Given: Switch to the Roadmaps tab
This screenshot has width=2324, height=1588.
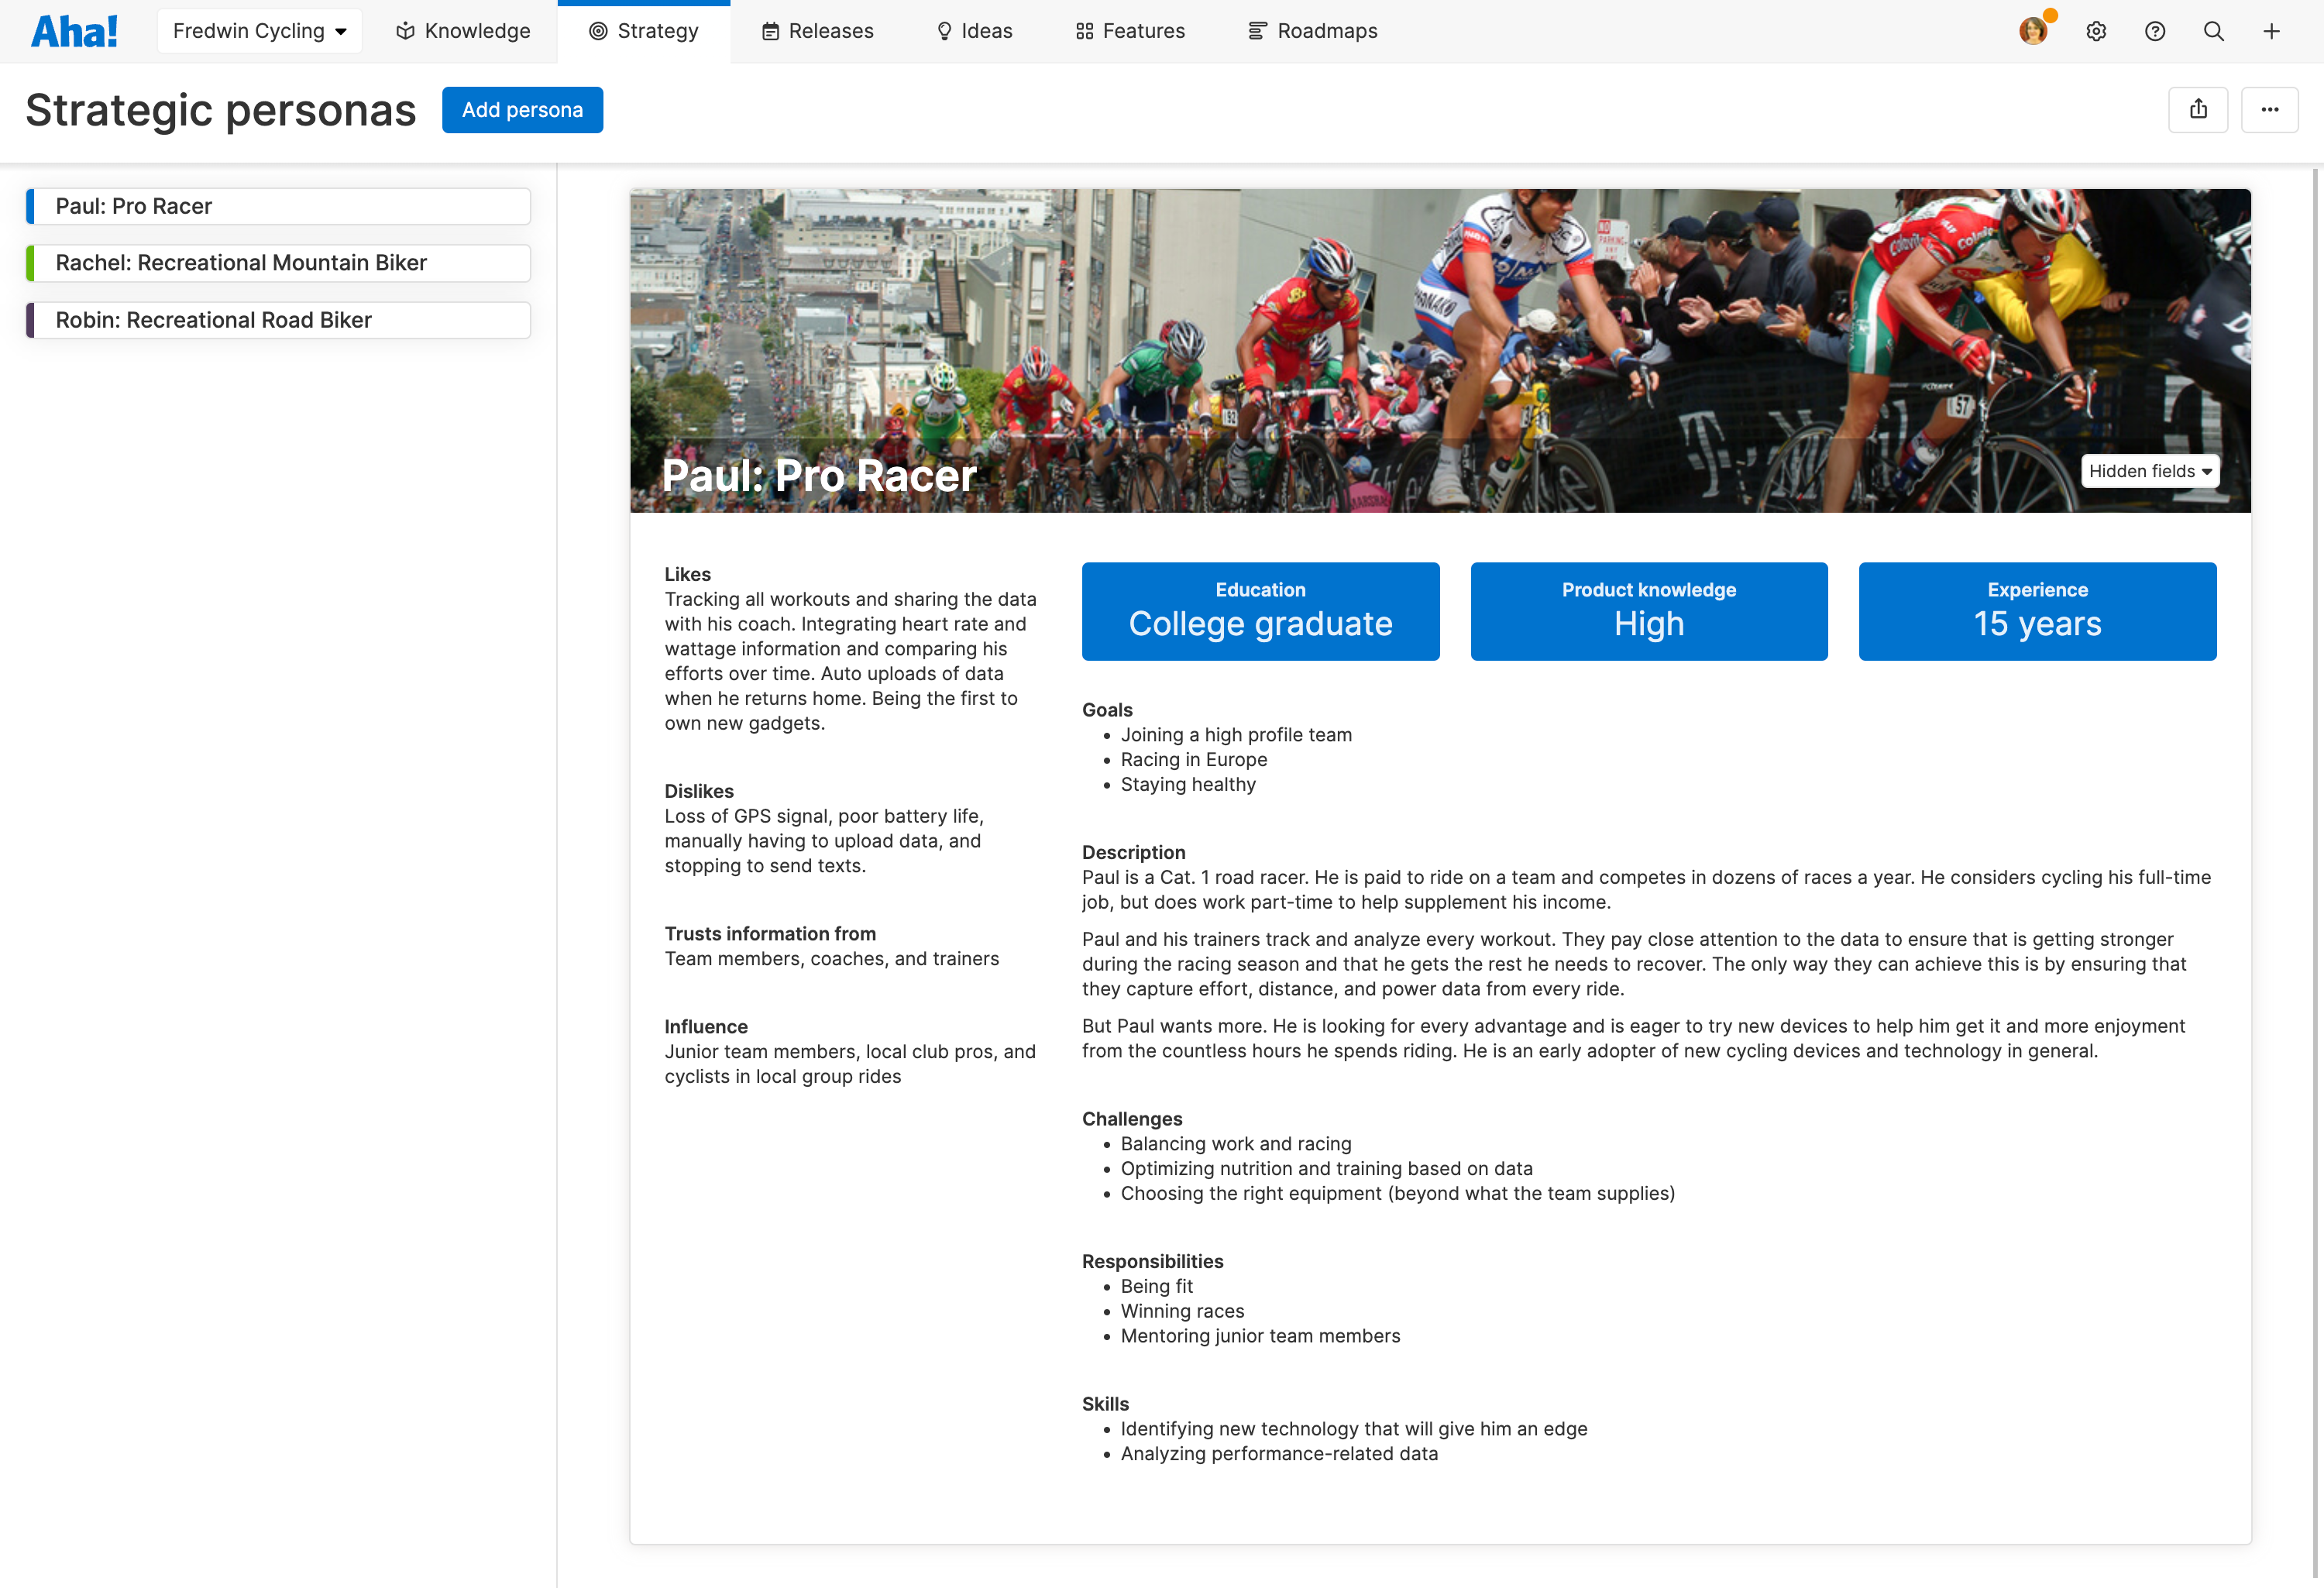Looking at the screenshot, I should pyautogui.click(x=1312, y=31).
